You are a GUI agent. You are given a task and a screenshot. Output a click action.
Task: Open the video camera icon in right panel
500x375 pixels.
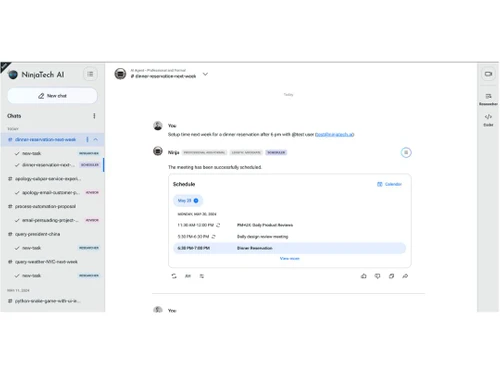pos(488,74)
